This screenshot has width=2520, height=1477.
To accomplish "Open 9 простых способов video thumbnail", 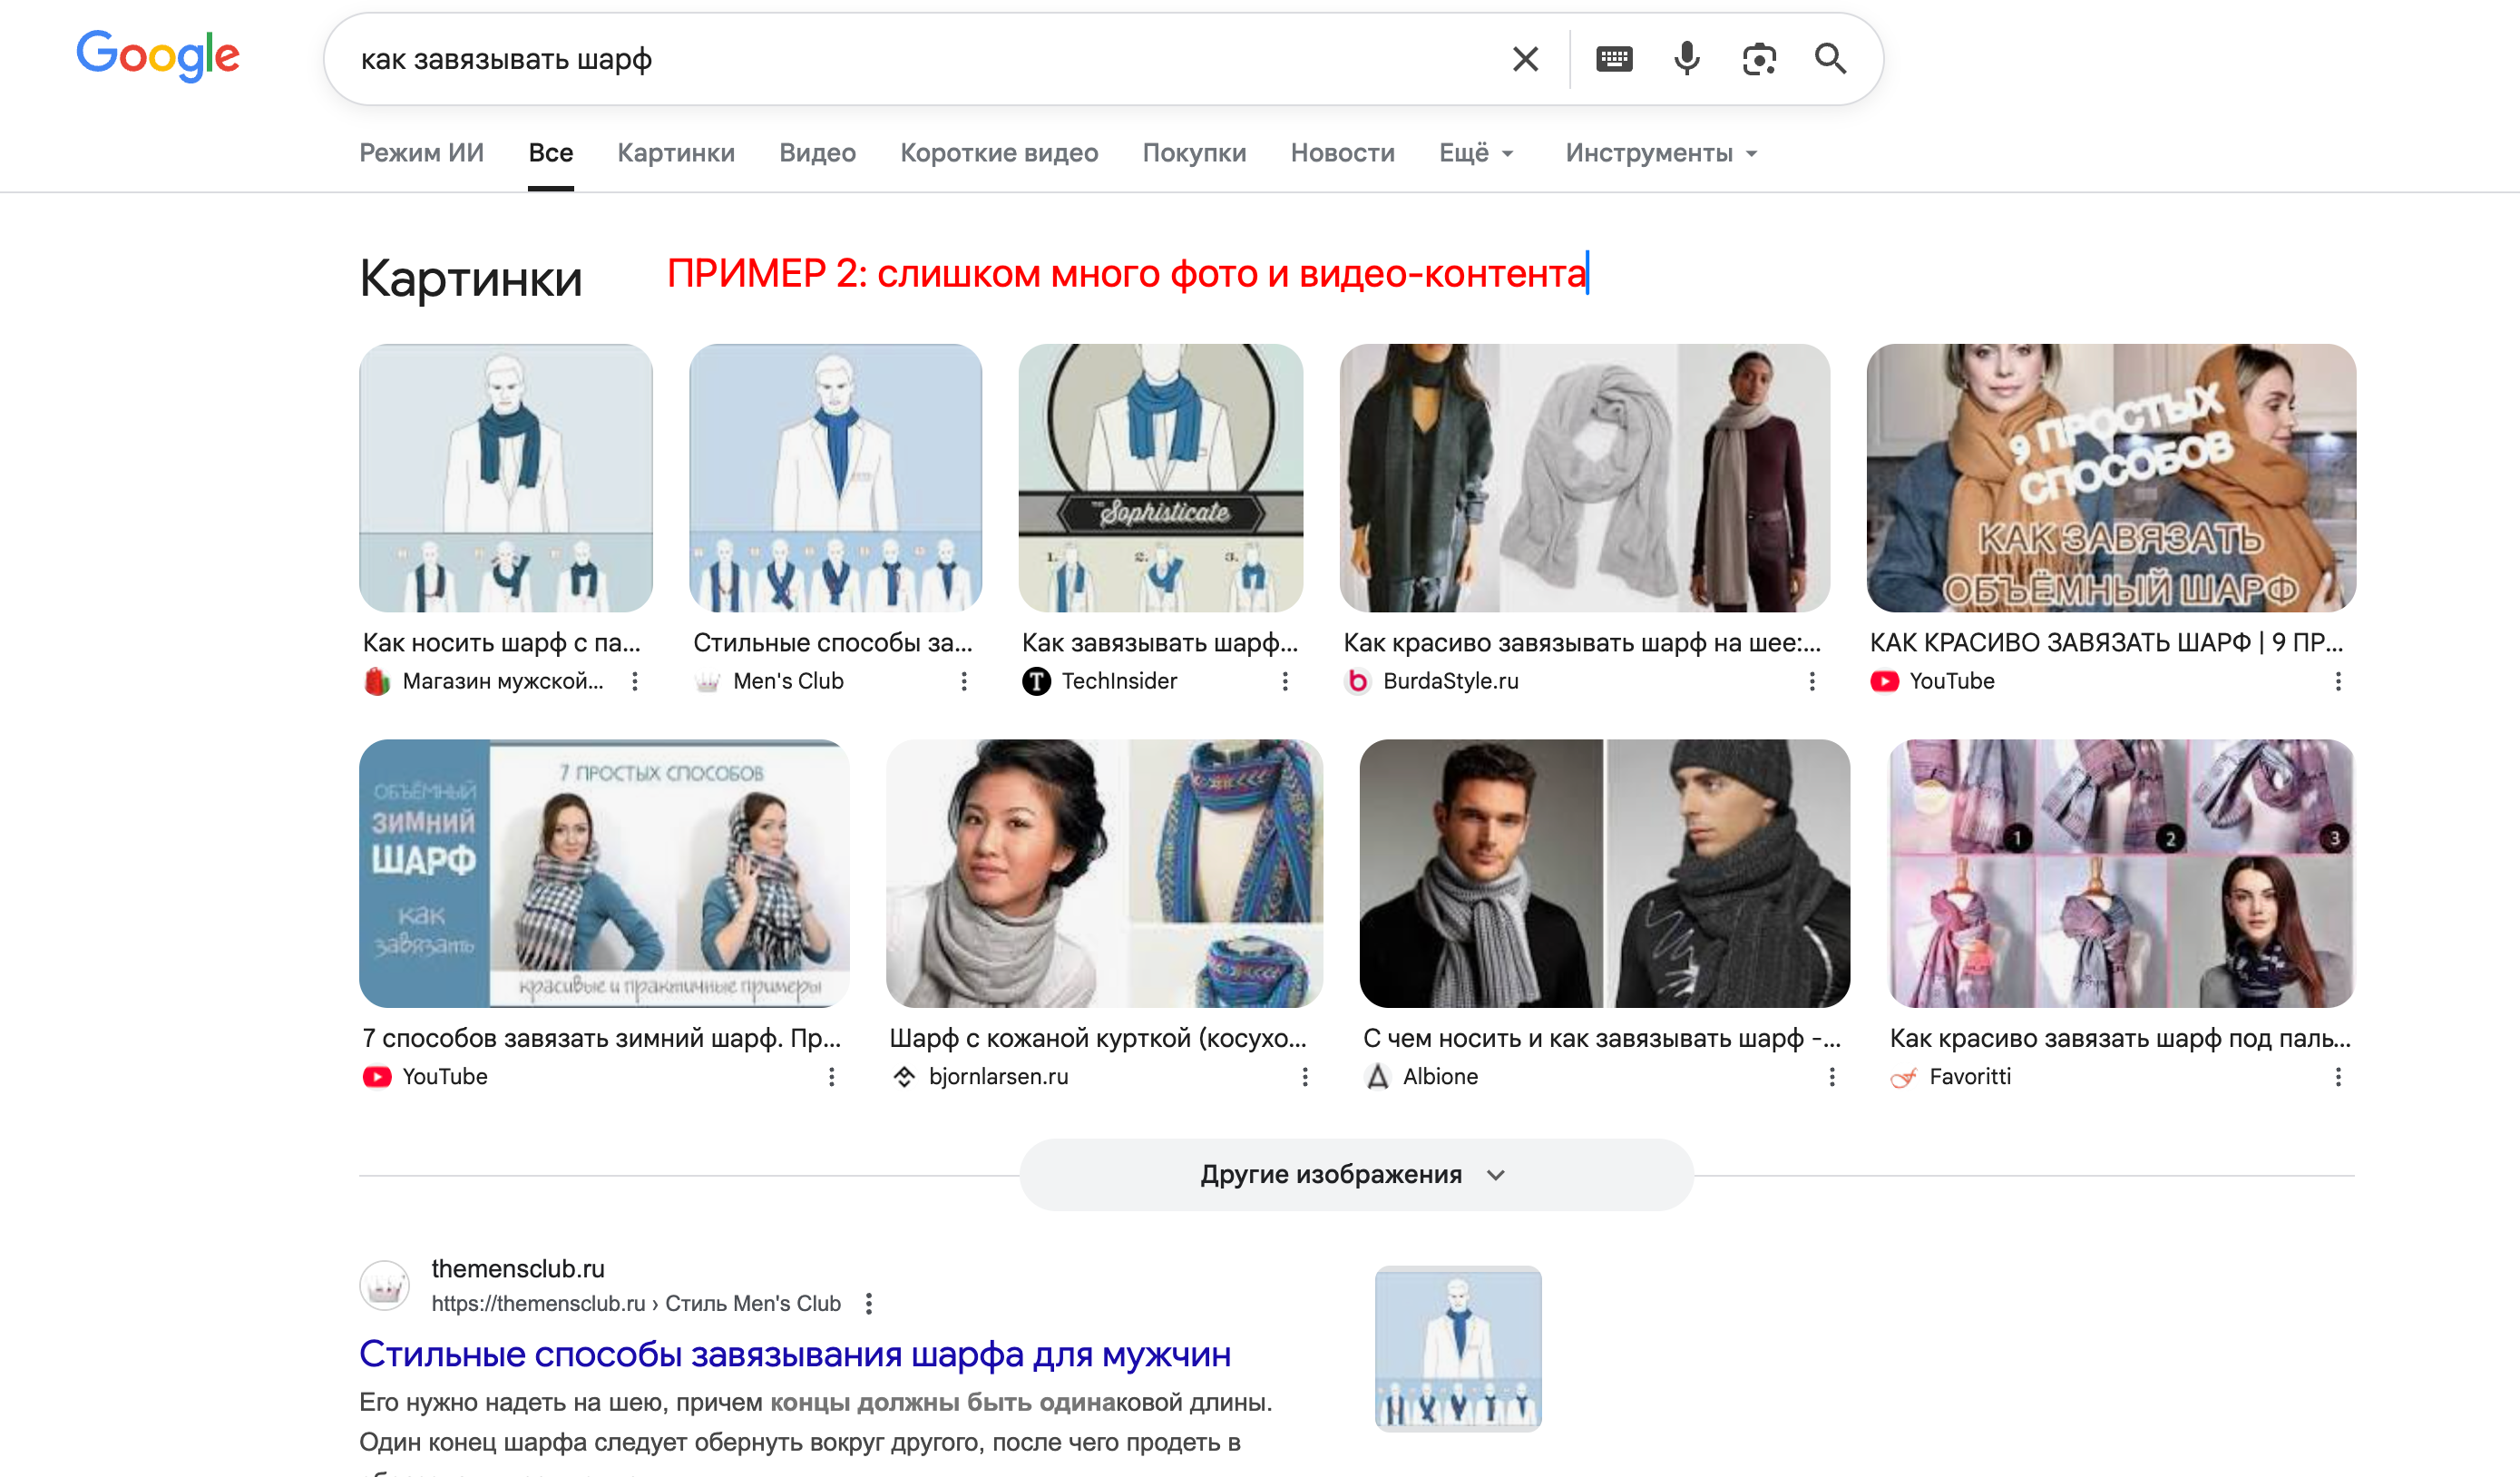I will (x=2111, y=478).
